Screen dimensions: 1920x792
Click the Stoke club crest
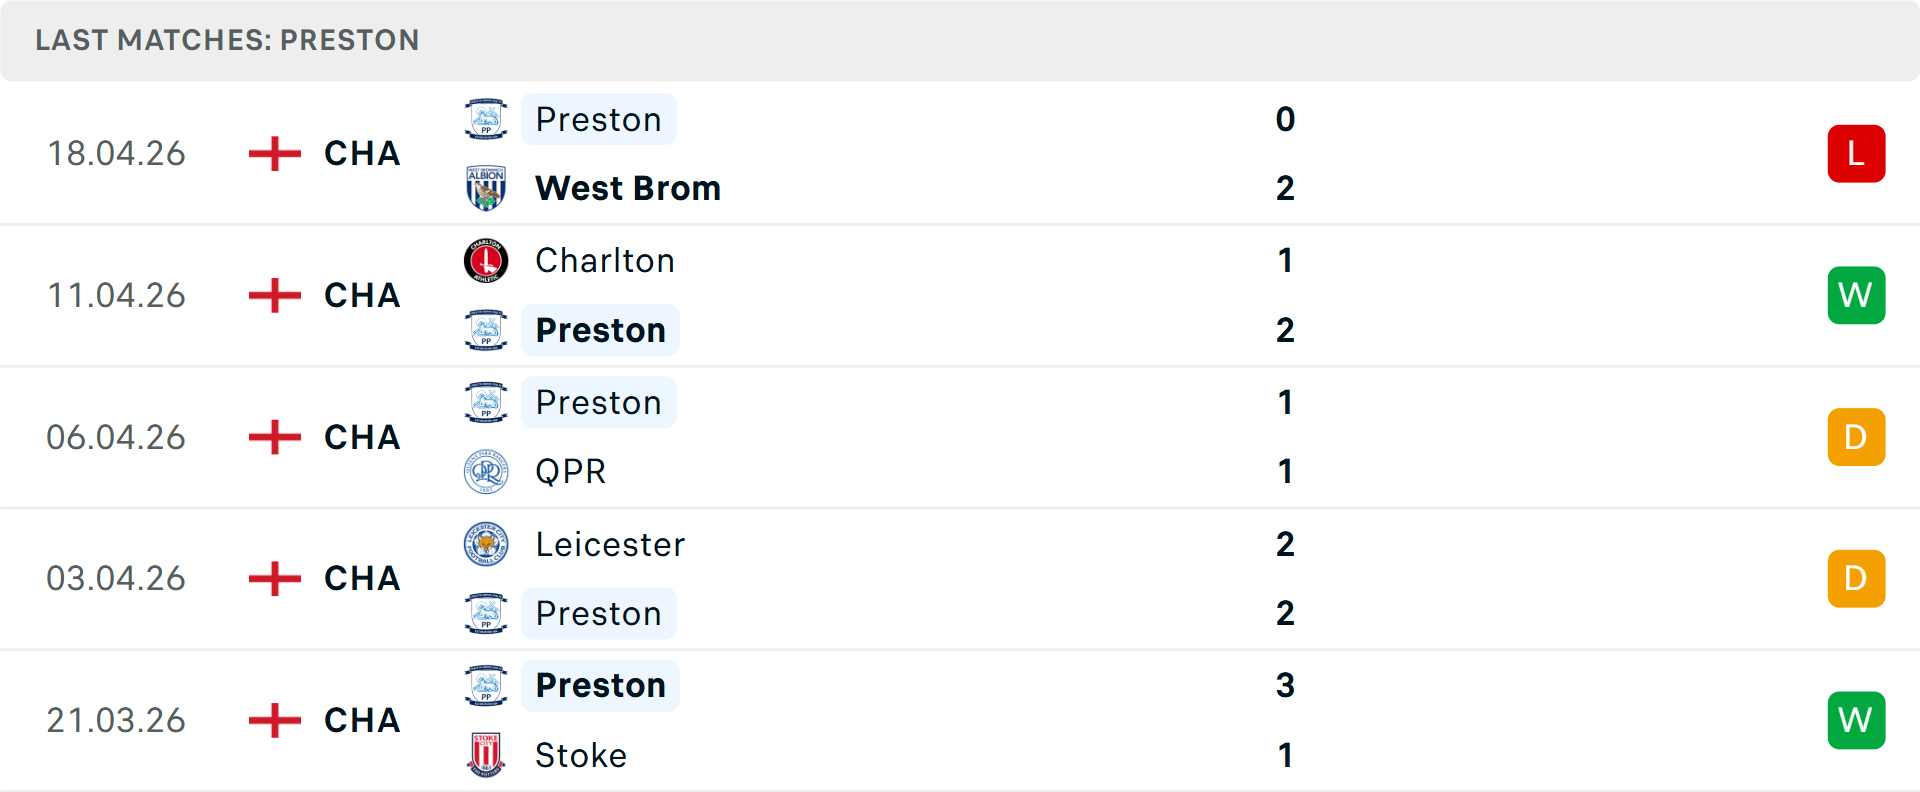pyautogui.click(x=486, y=755)
